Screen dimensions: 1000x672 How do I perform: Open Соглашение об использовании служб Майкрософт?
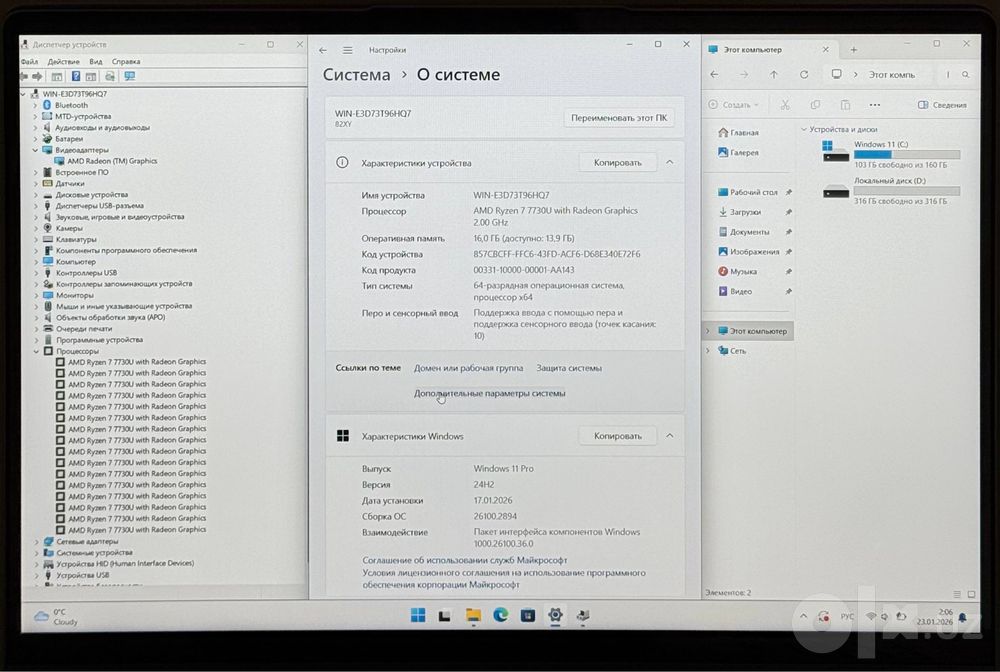(464, 560)
